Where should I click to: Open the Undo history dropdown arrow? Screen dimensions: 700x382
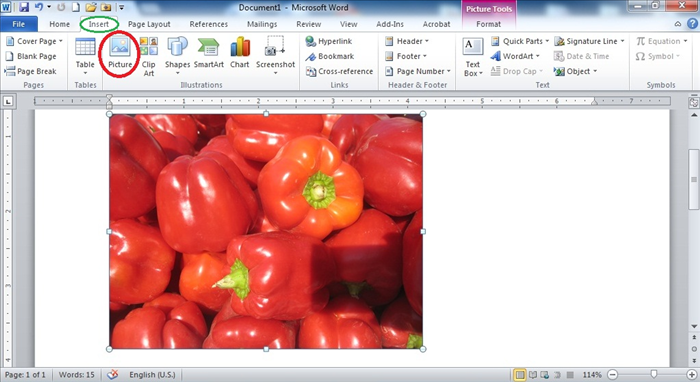[49, 7]
